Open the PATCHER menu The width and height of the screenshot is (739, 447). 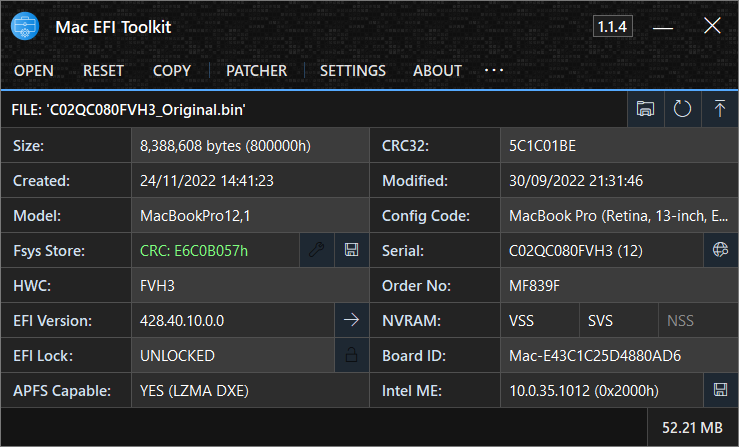coord(256,71)
